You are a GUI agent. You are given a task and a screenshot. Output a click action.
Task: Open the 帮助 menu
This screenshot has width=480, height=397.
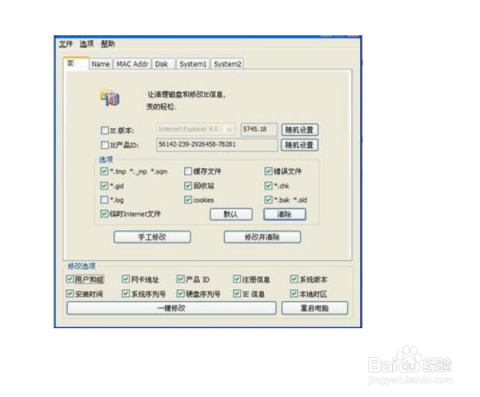coord(108,44)
